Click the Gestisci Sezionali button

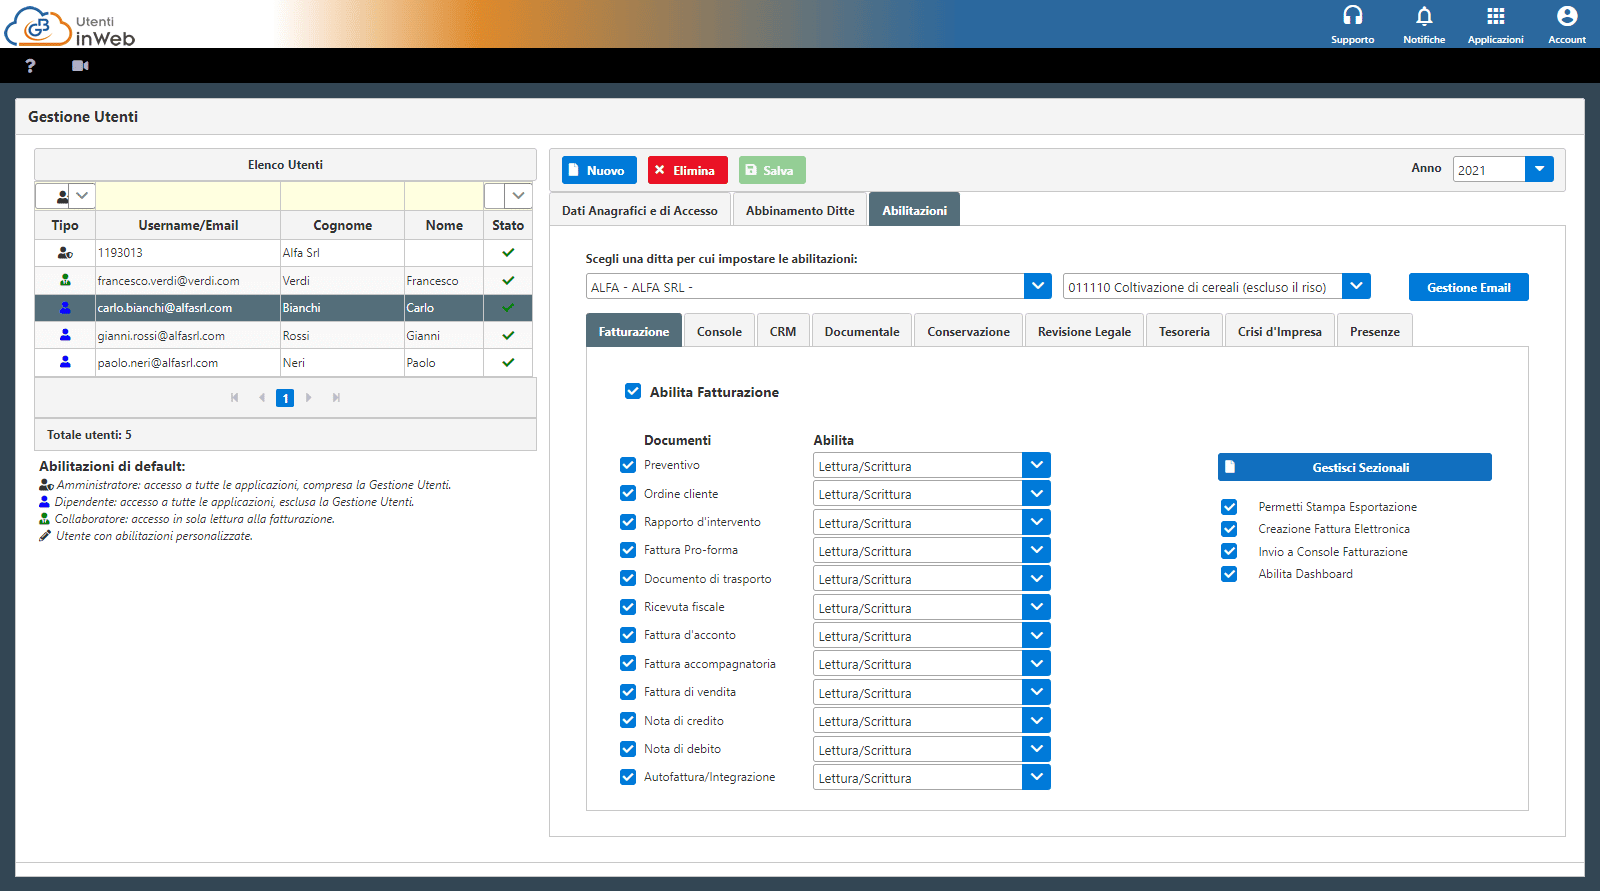[1354, 467]
